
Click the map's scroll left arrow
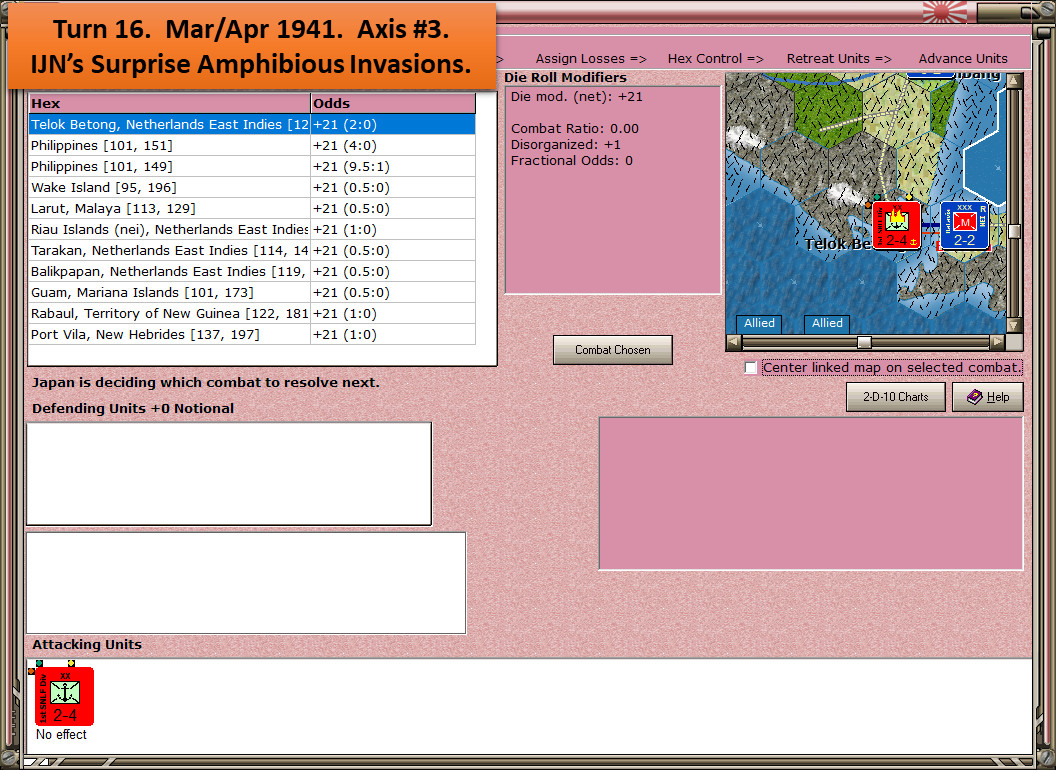734,342
